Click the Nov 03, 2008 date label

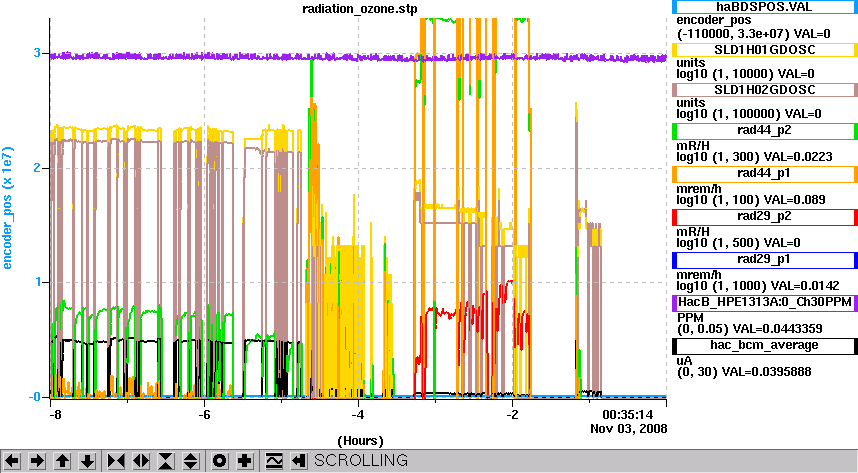[629, 429]
